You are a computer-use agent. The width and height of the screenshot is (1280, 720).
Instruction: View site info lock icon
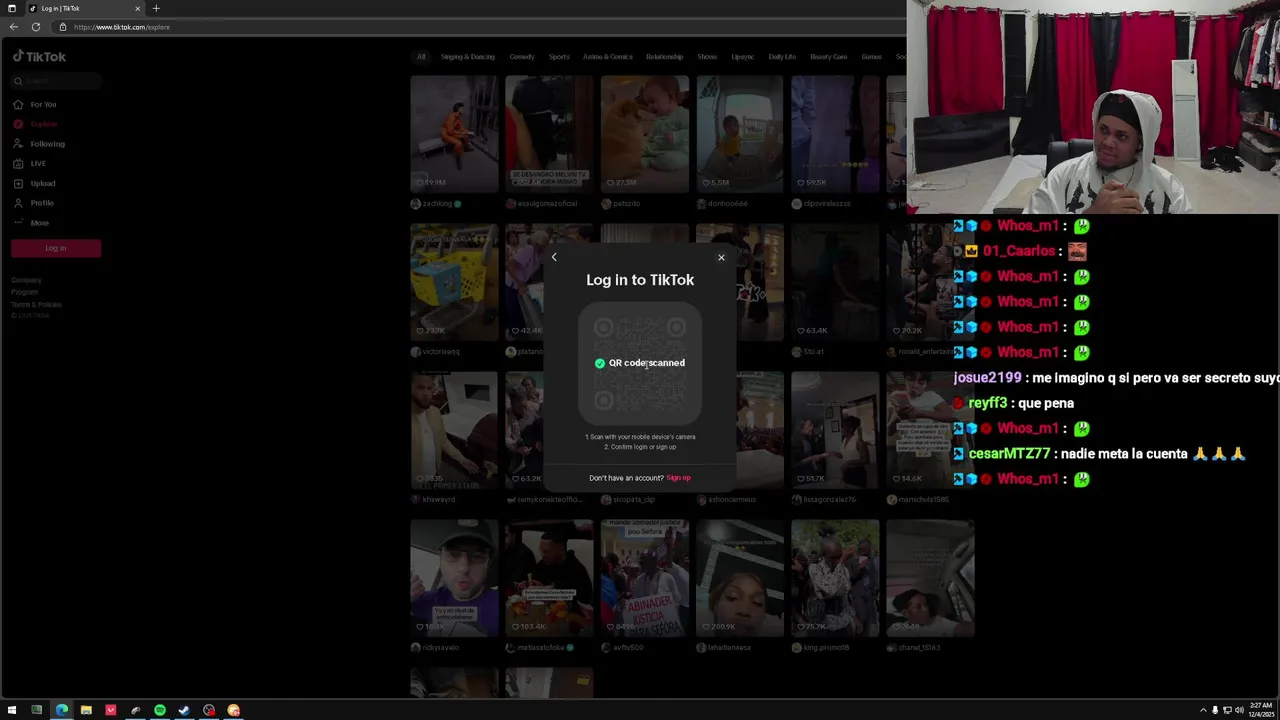(x=63, y=27)
